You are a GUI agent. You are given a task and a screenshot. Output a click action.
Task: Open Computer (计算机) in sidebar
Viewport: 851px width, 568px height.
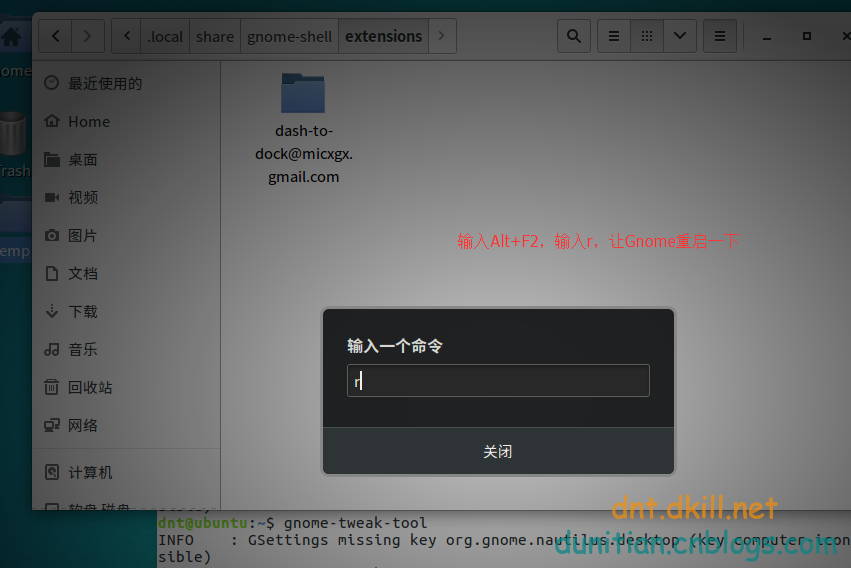[x=126, y=473]
